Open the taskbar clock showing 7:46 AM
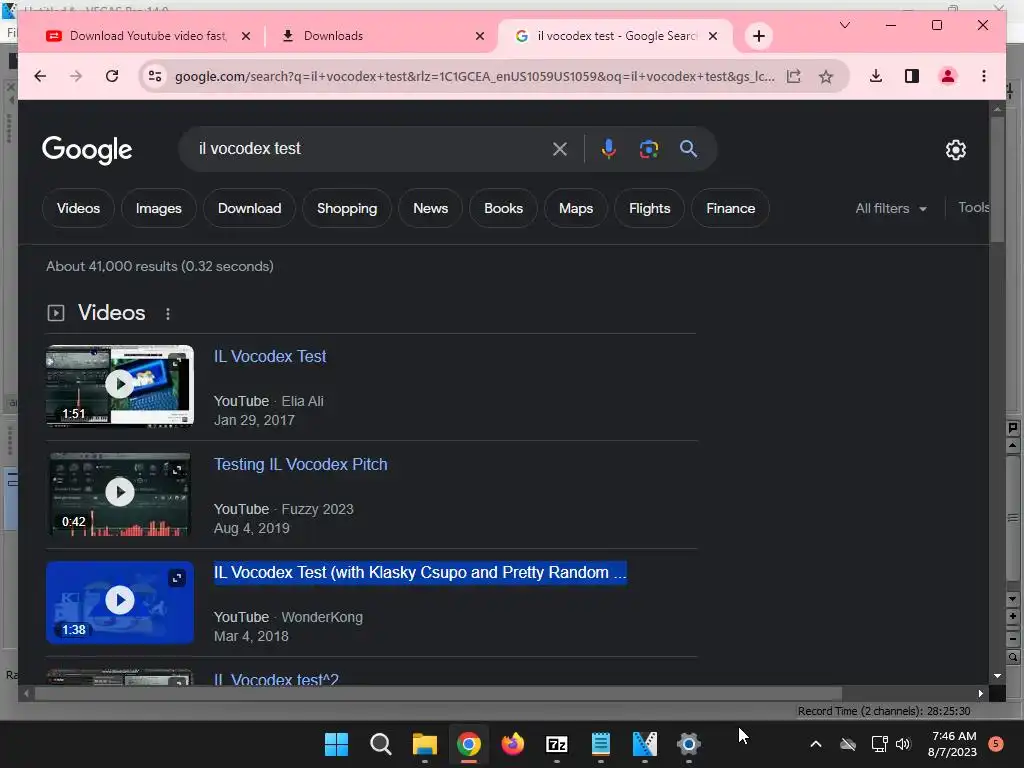The image size is (1024, 768). (953, 744)
